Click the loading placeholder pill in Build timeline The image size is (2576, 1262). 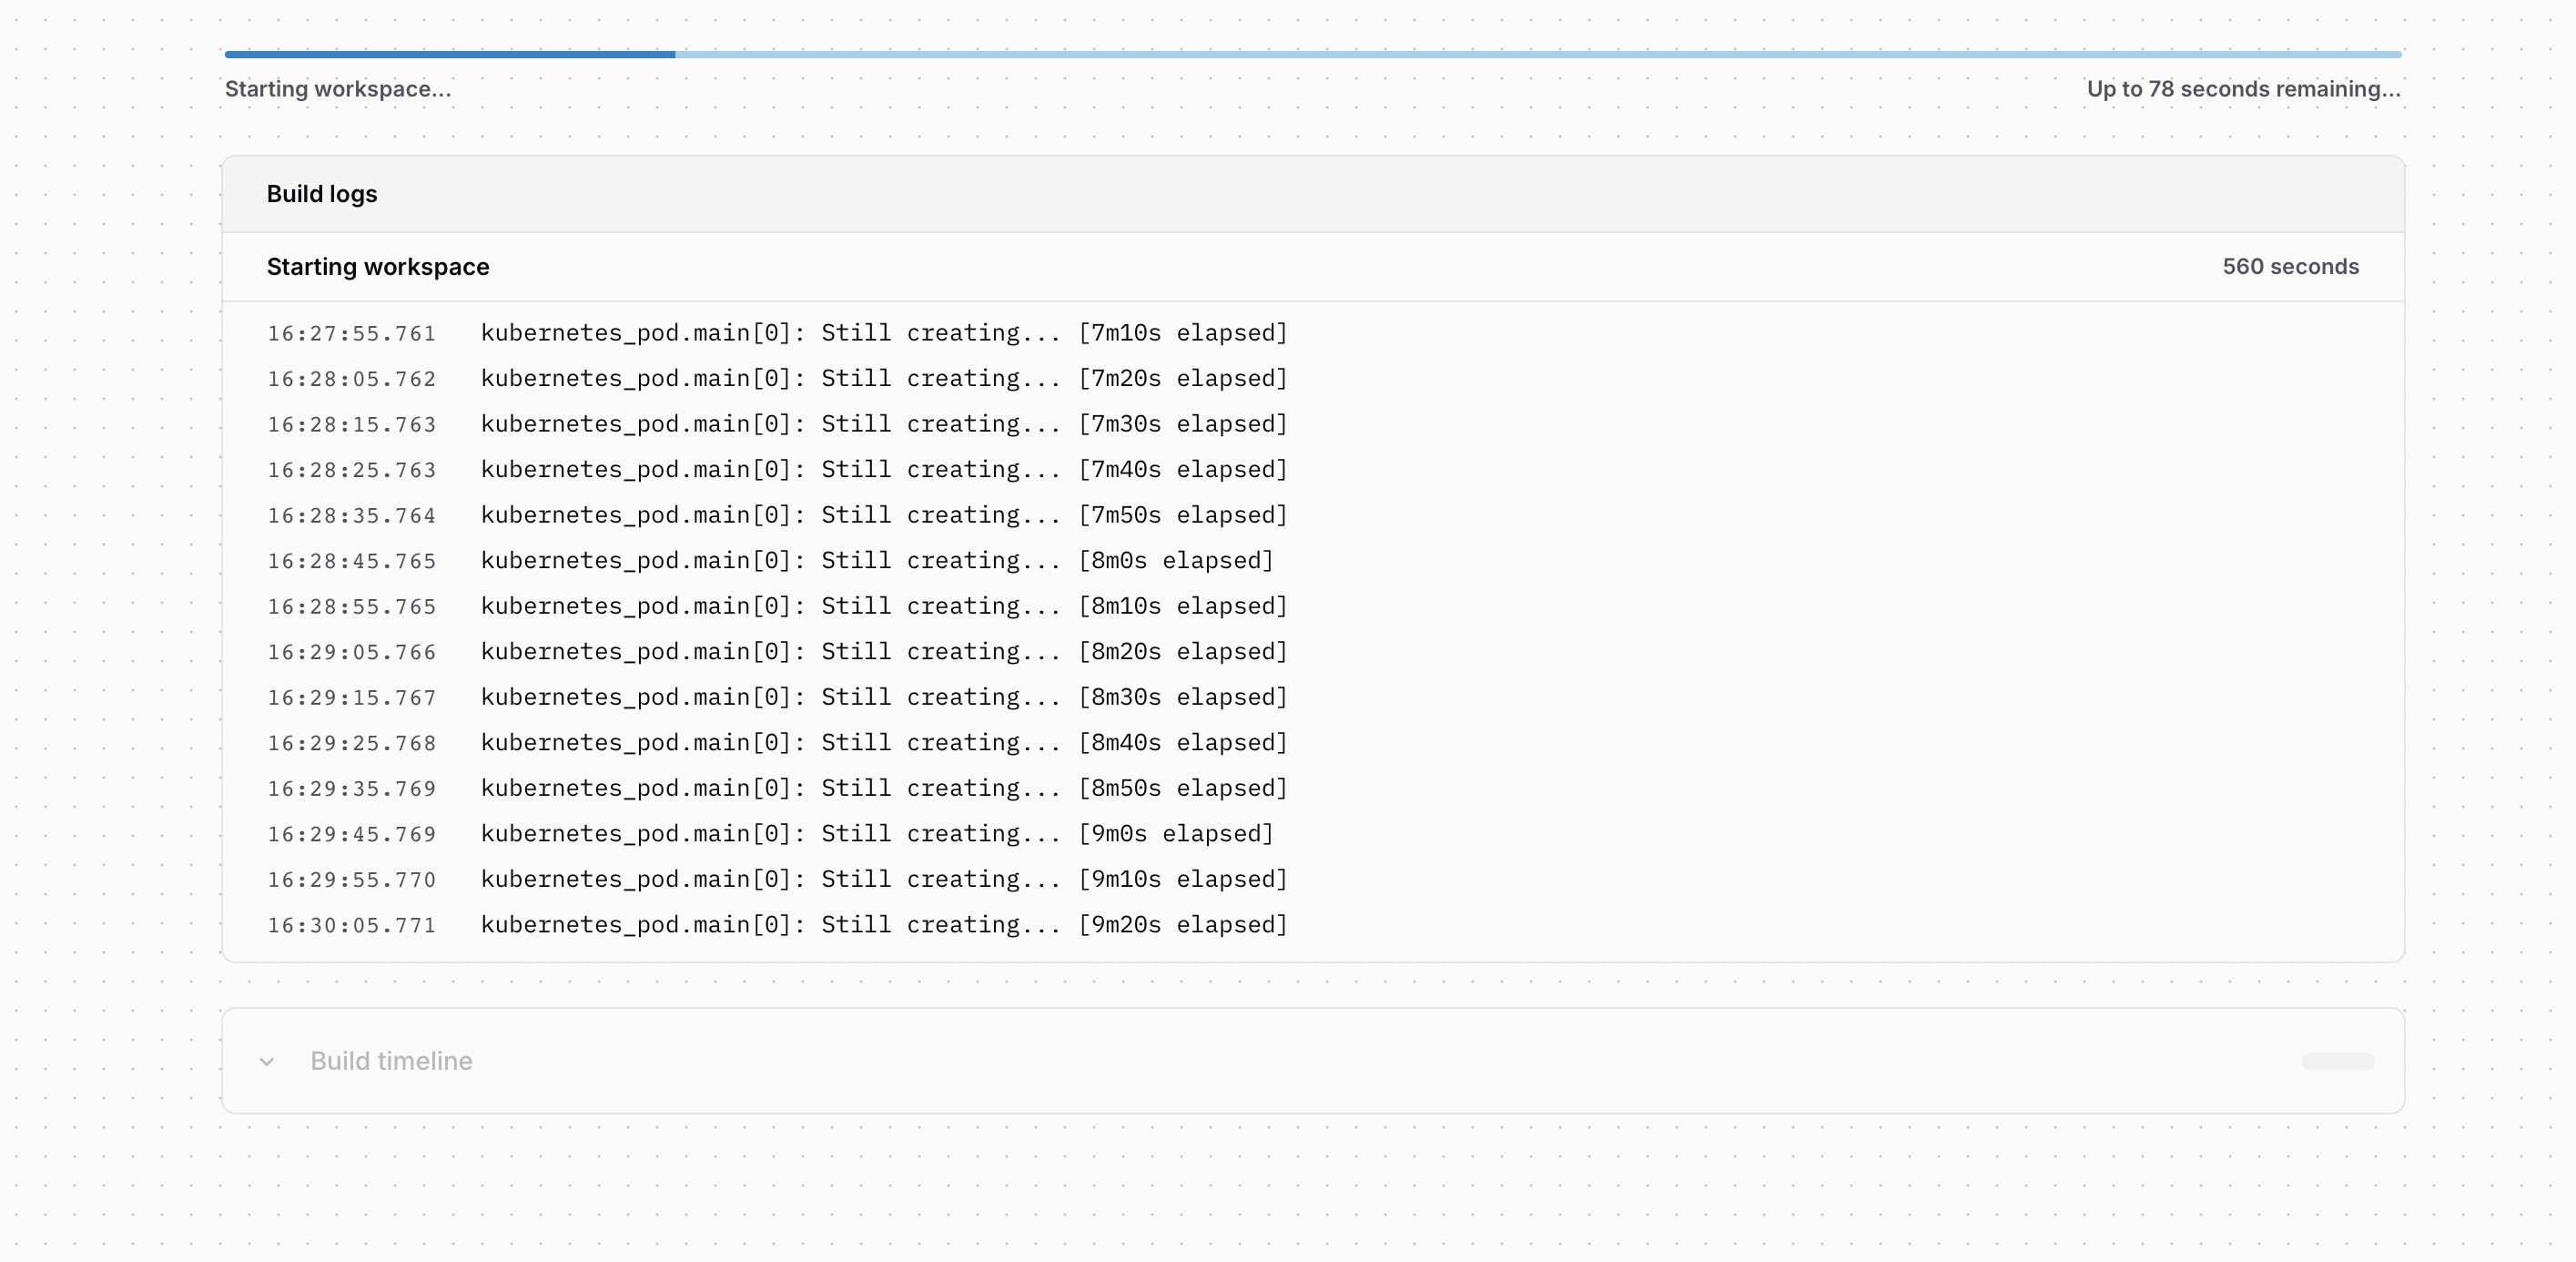[2337, 1061]
